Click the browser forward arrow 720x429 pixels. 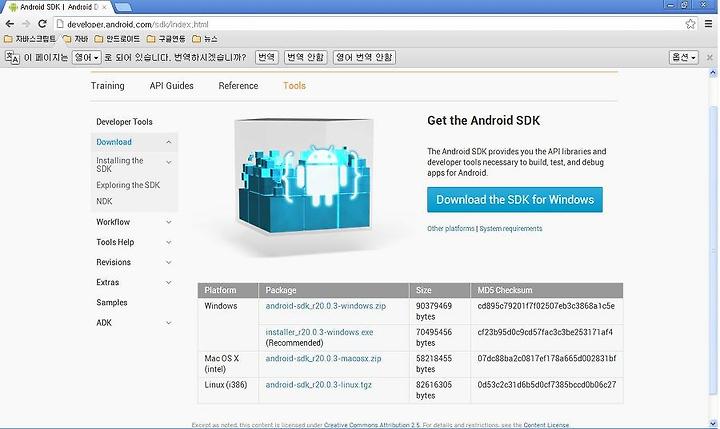click(x=26, y=24)
